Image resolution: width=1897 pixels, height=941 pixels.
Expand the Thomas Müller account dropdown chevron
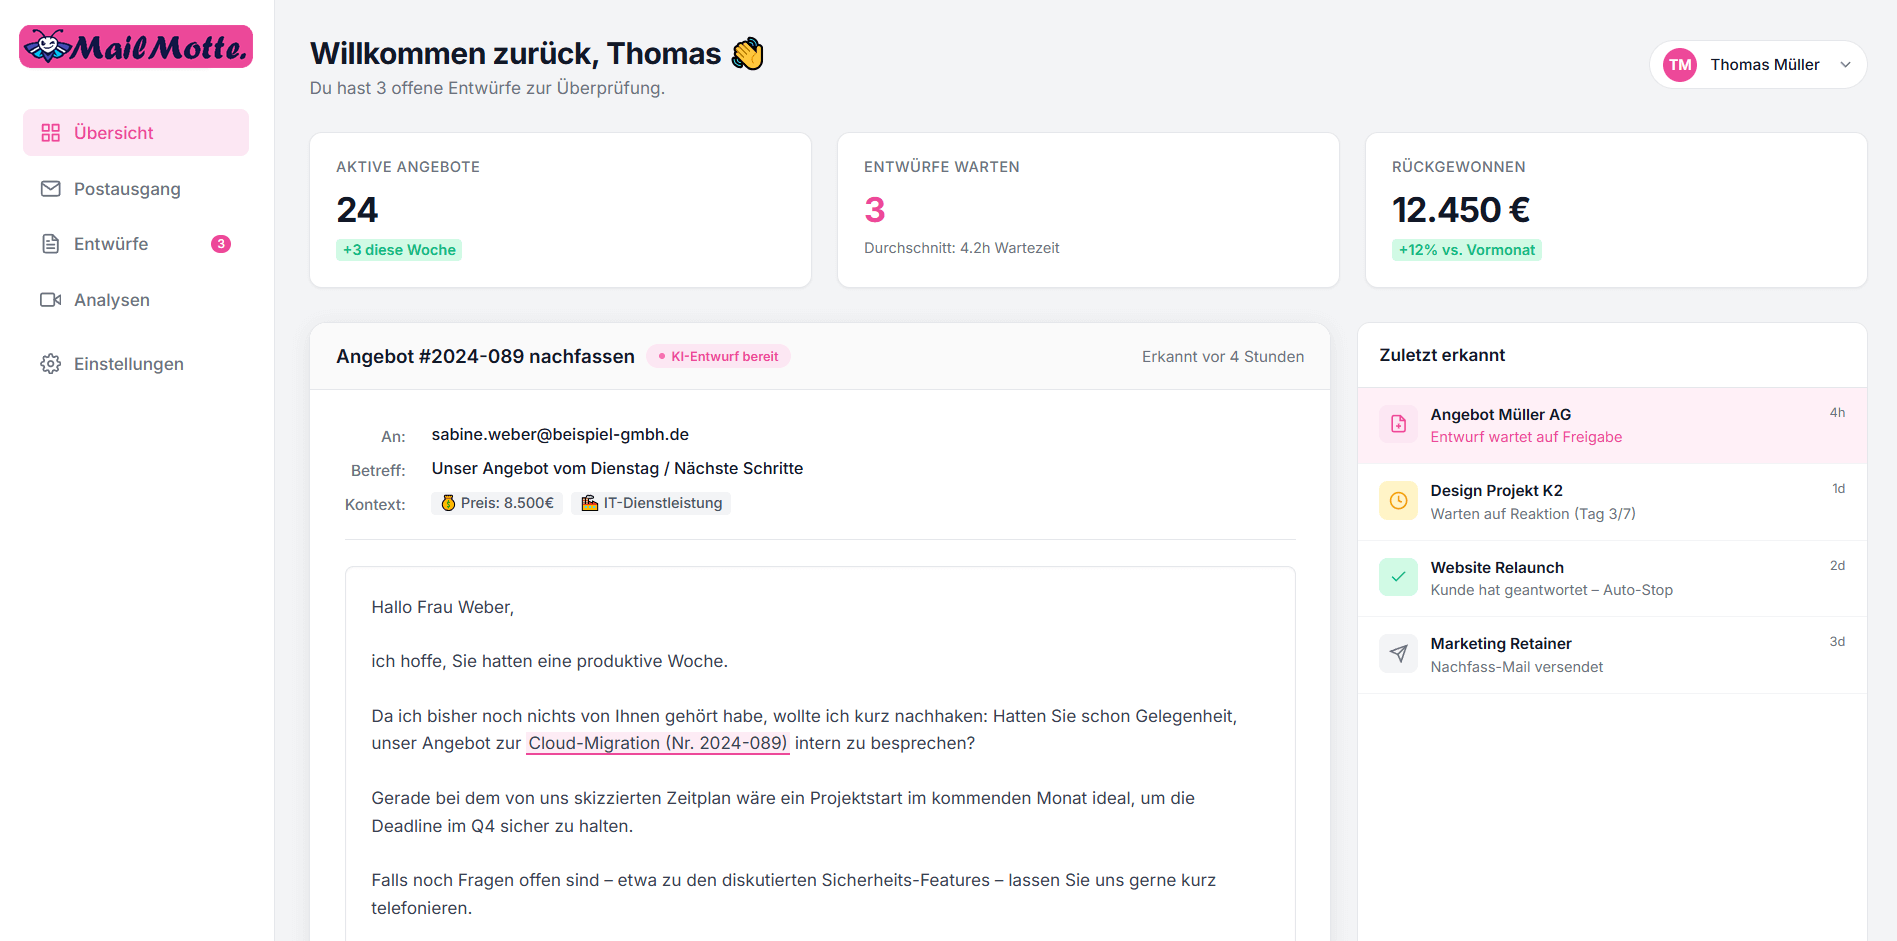[x=1845, y=65]
